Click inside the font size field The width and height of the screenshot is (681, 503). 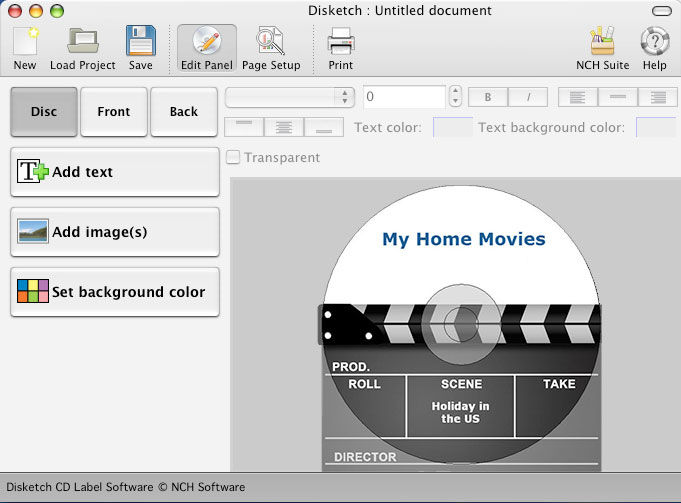click(x=404, y=97)
